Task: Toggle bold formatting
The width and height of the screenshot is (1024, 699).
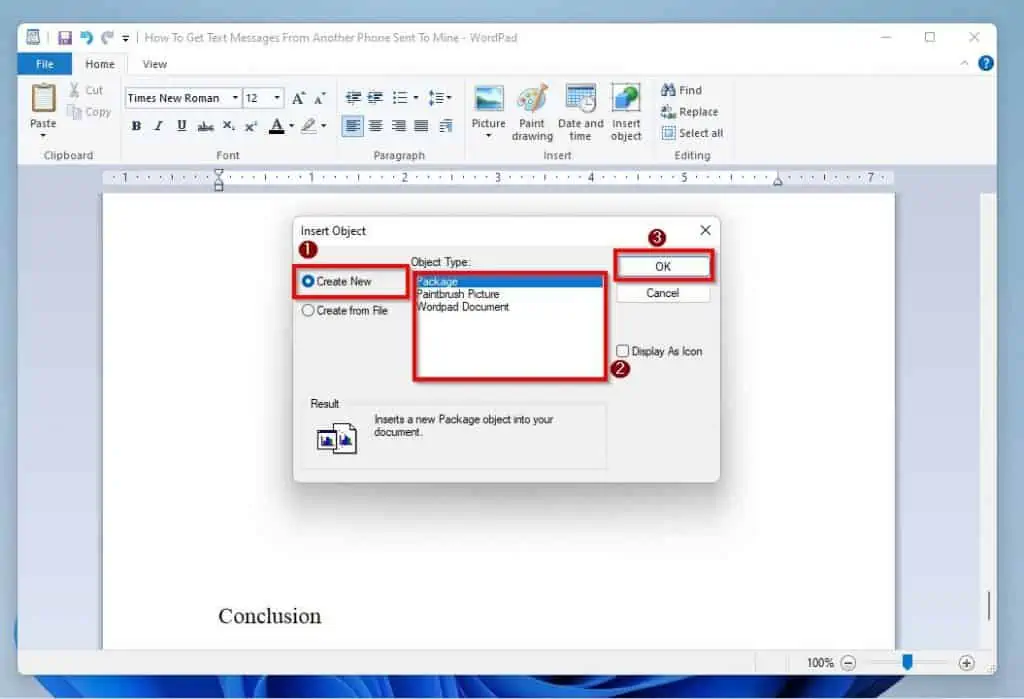Action: 136,126
